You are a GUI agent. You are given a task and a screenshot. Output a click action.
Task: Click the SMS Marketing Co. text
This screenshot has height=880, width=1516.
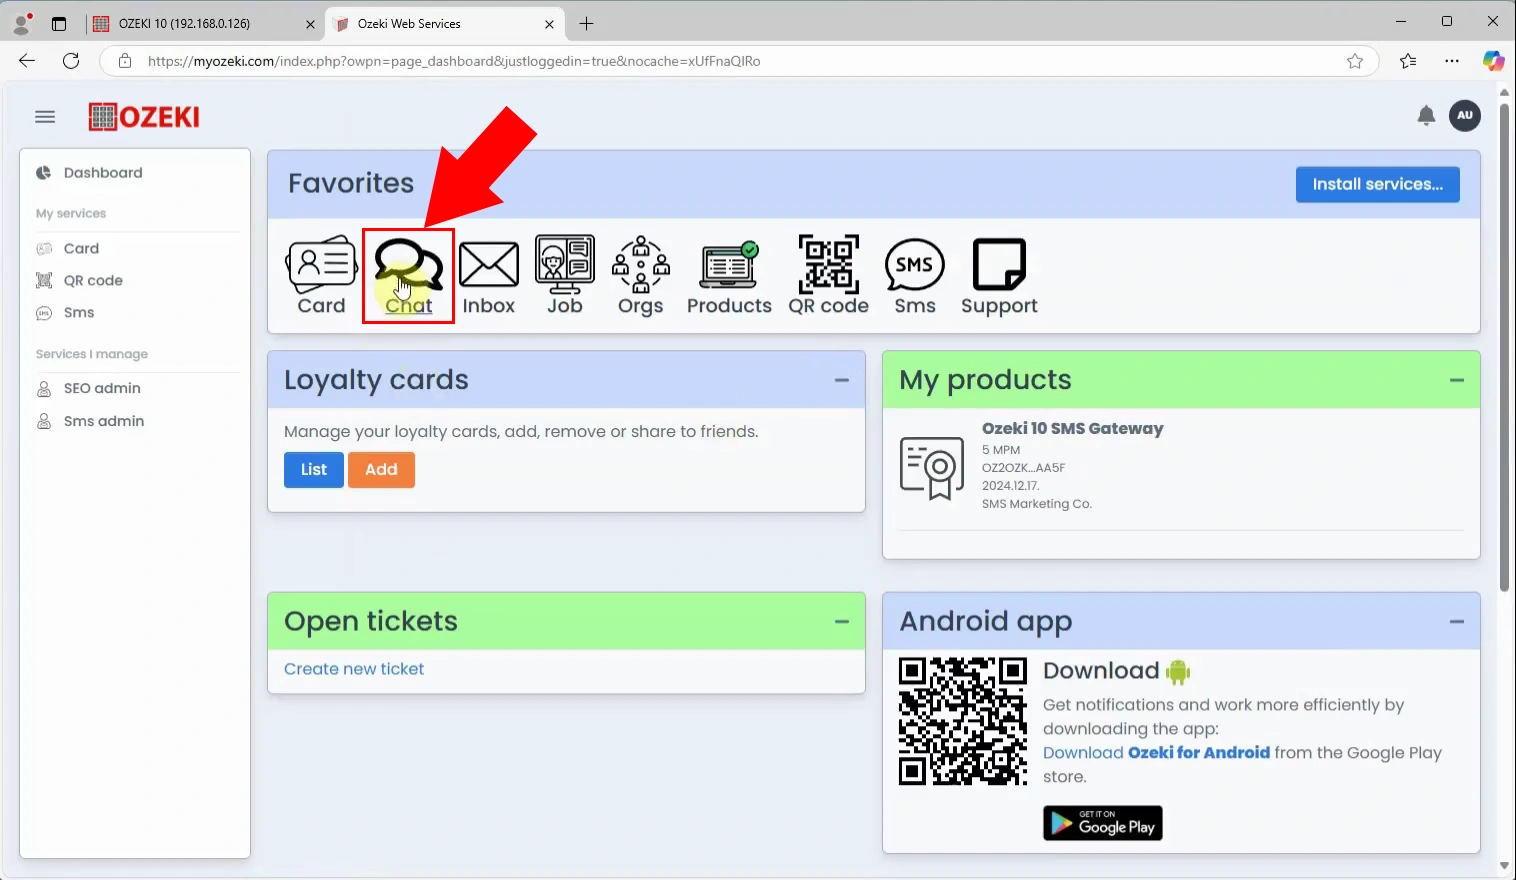tap(1036, 504)
